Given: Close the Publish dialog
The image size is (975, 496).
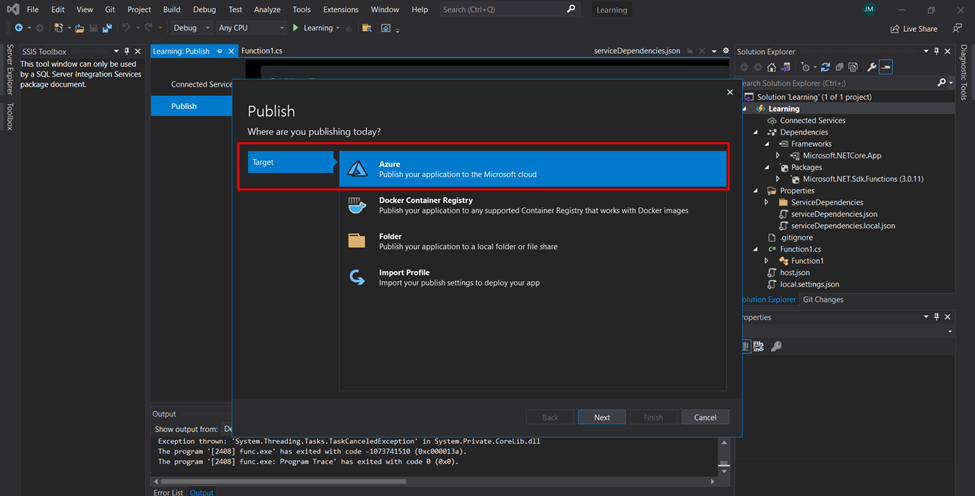Looking at the screenshot, I should pyautogui.click(x=730, y=92).
